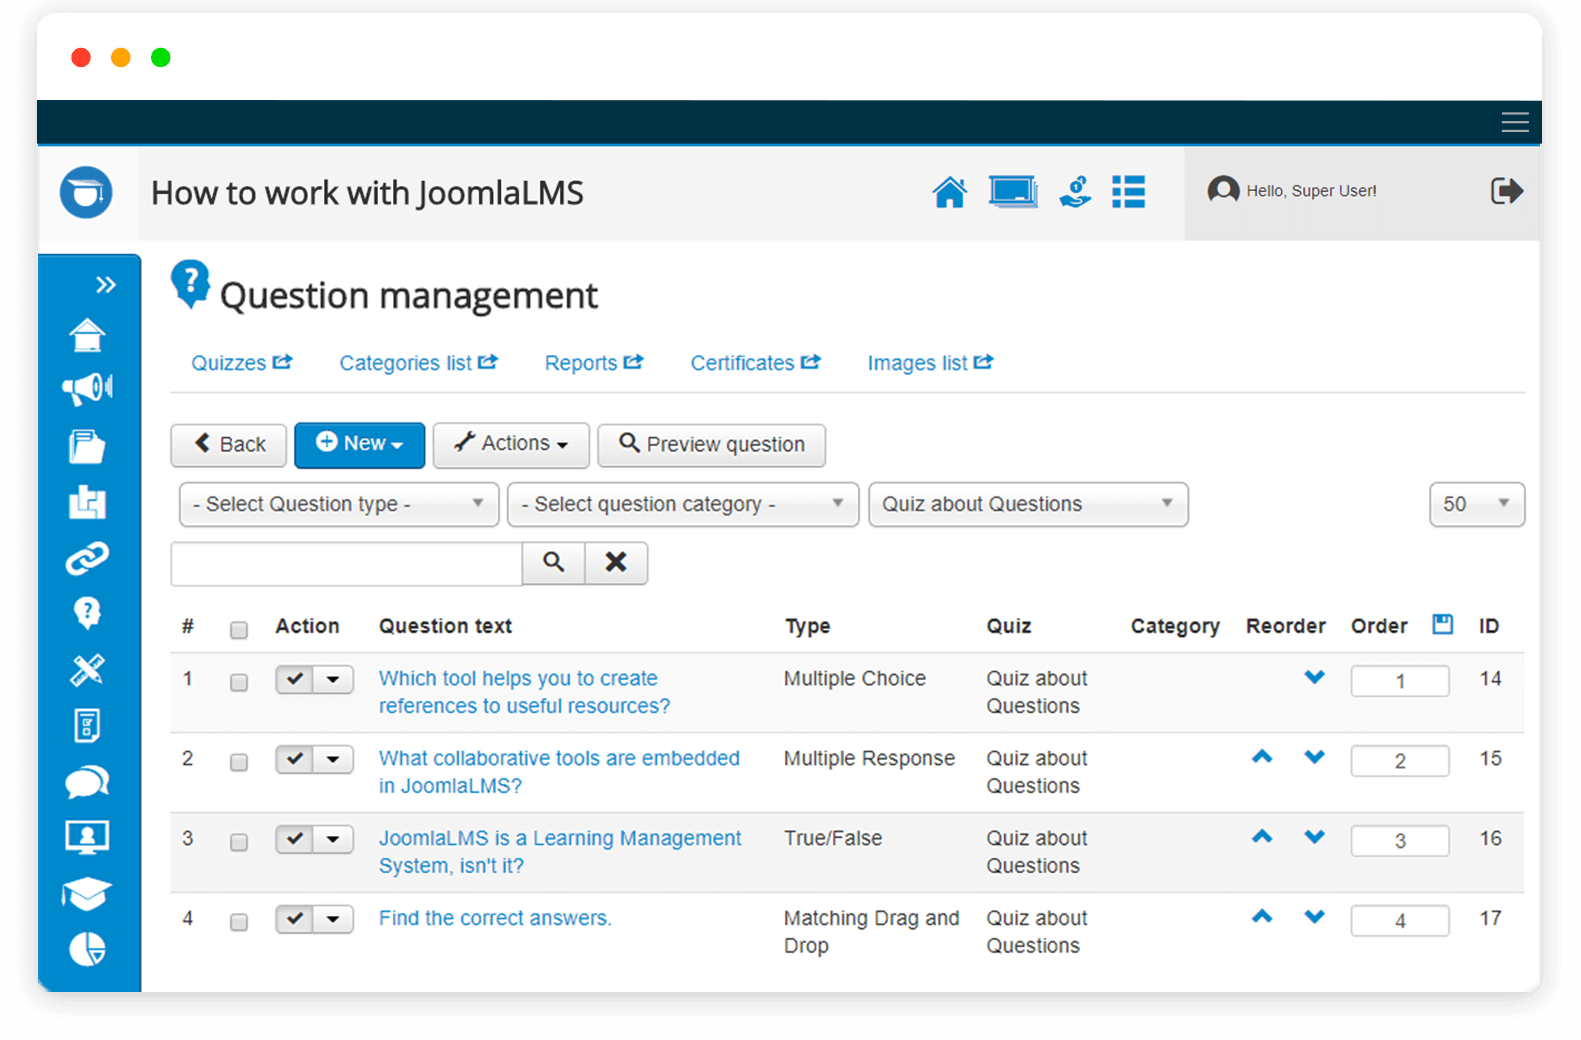Screen dimensions: 1581x1040
Task: Click order field for question 1
Action: [x=1400, y=681]
